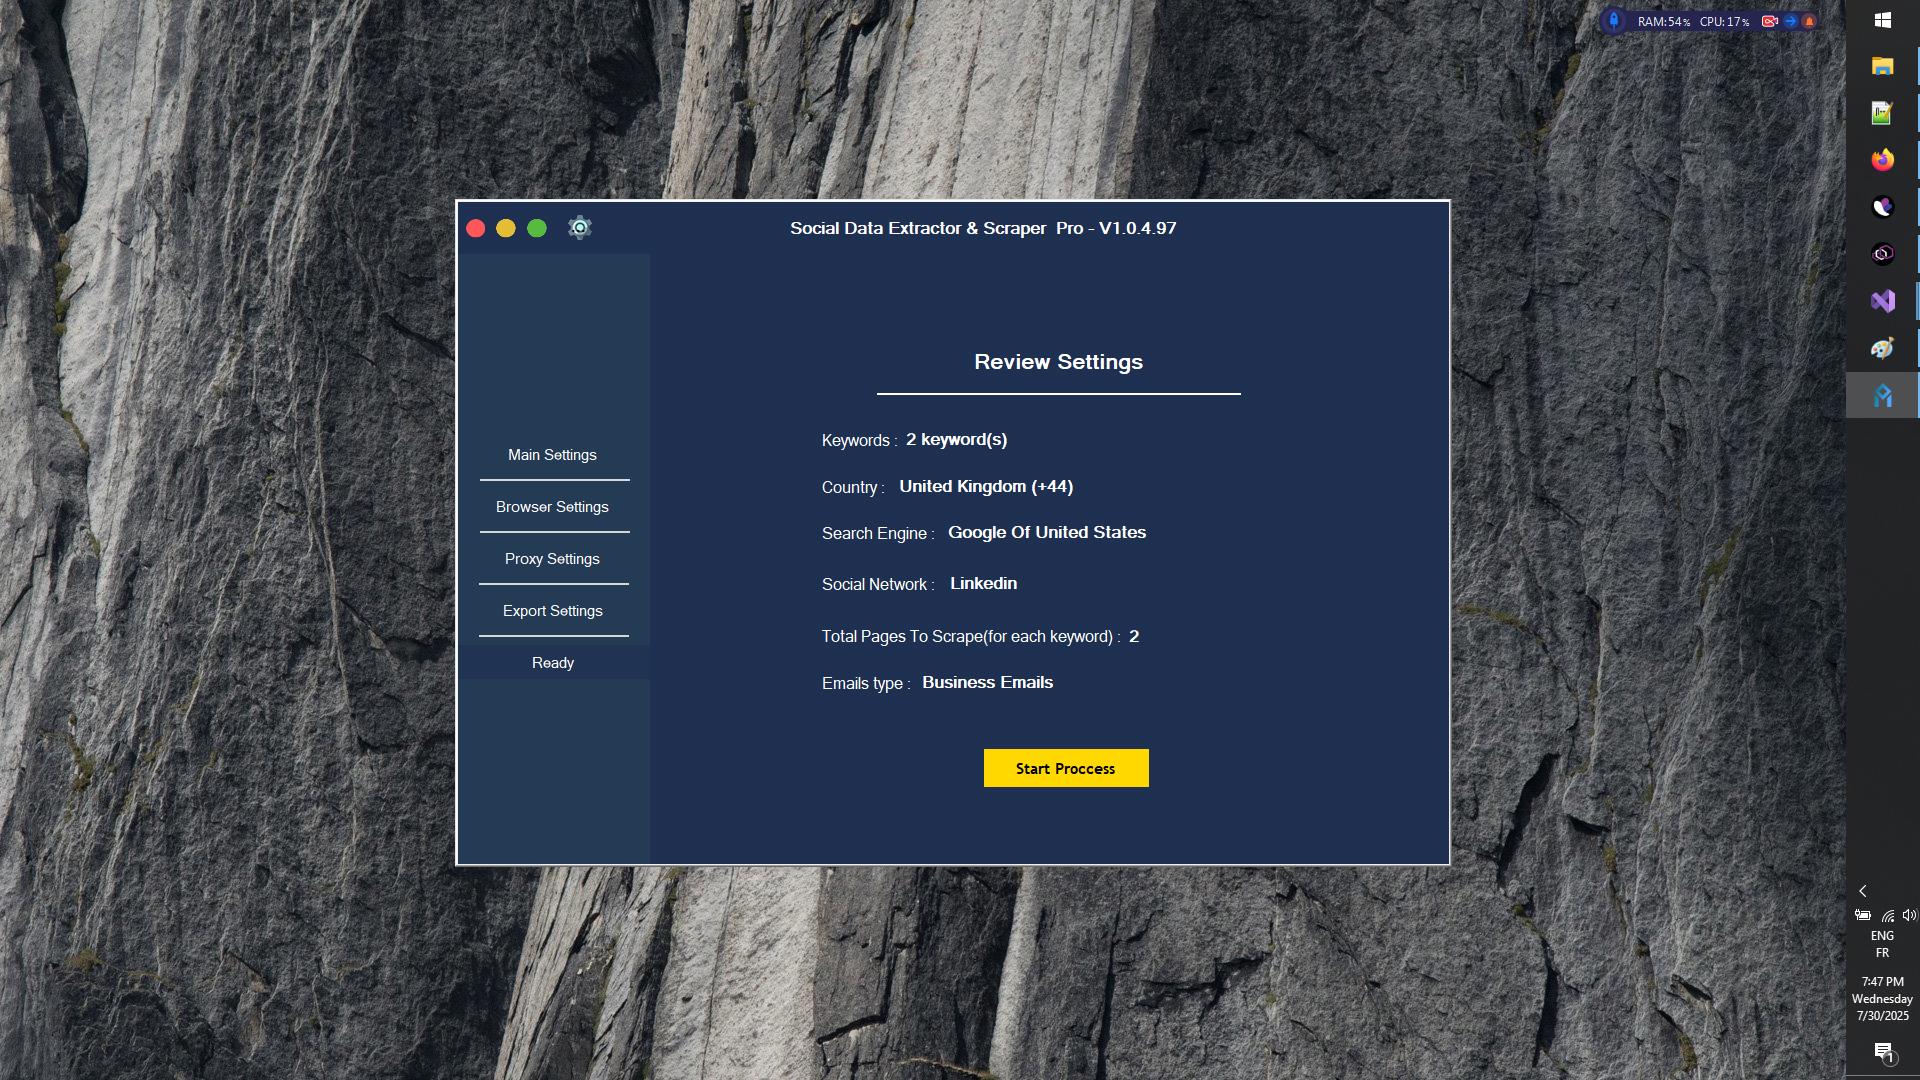Click the orange bell notification icon
Screen dimensions: 1920x1080
tap(1809, 21)
